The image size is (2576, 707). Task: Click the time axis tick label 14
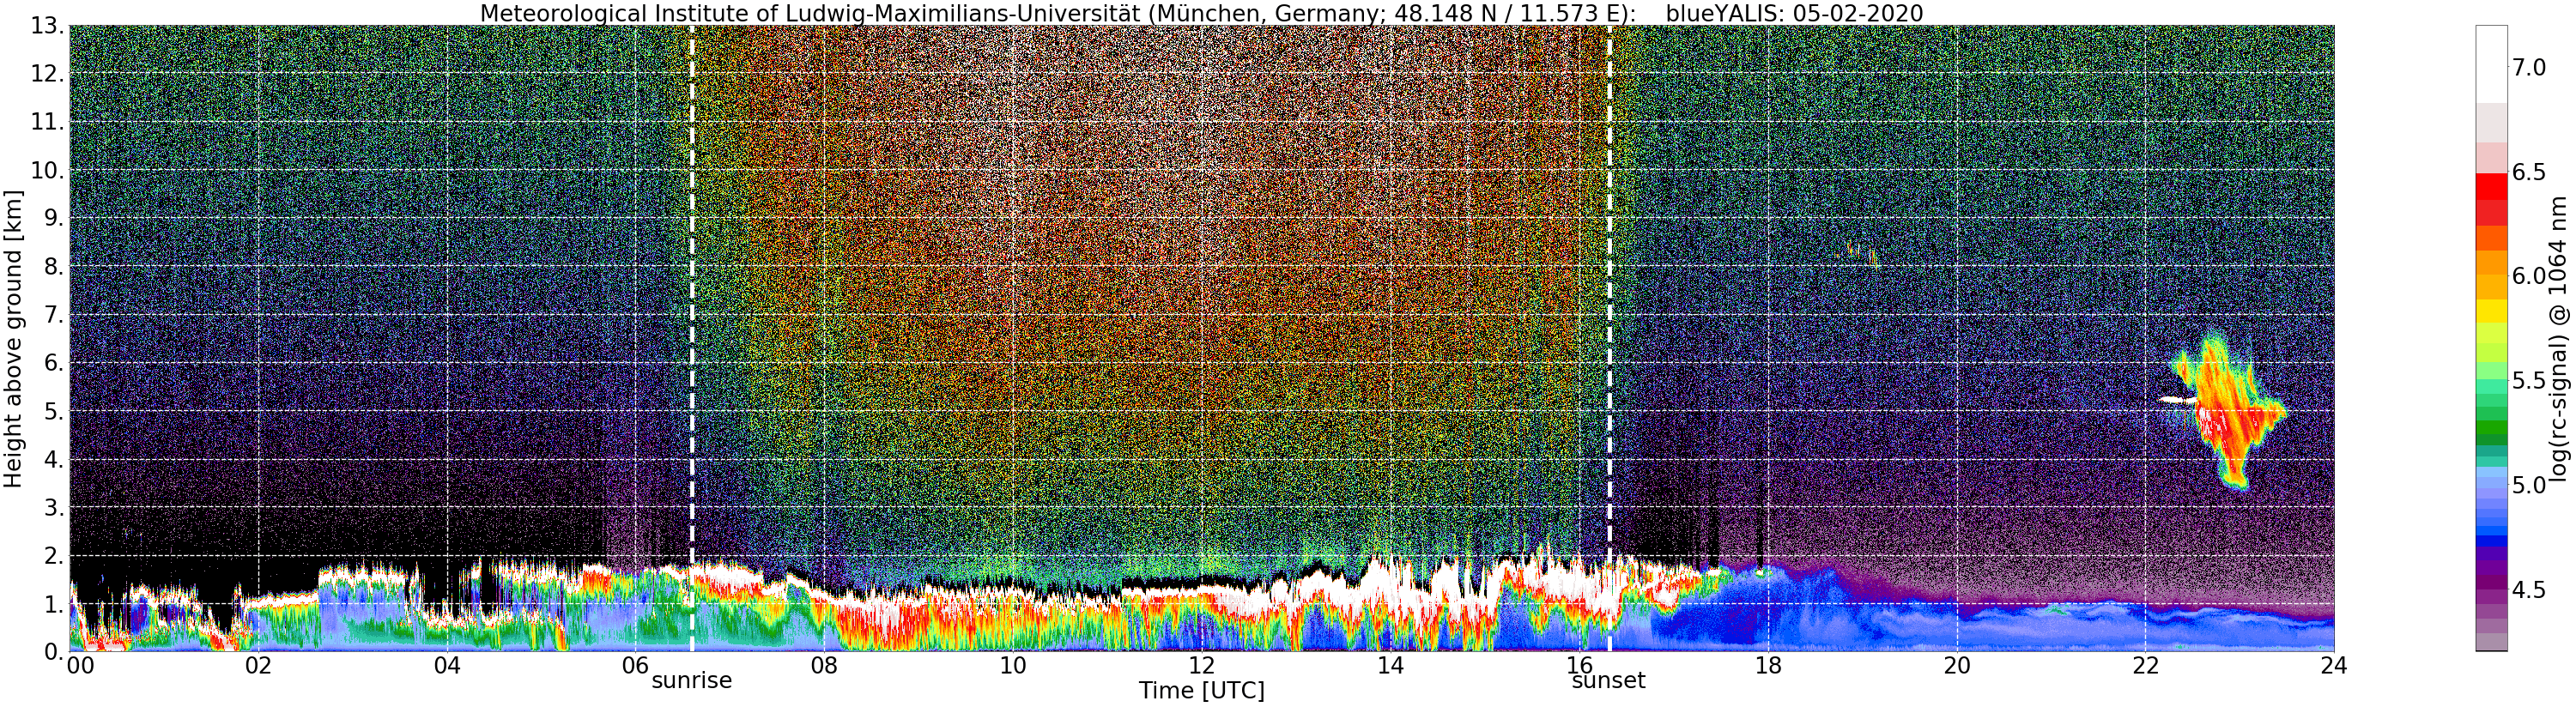pos(1390,666)
